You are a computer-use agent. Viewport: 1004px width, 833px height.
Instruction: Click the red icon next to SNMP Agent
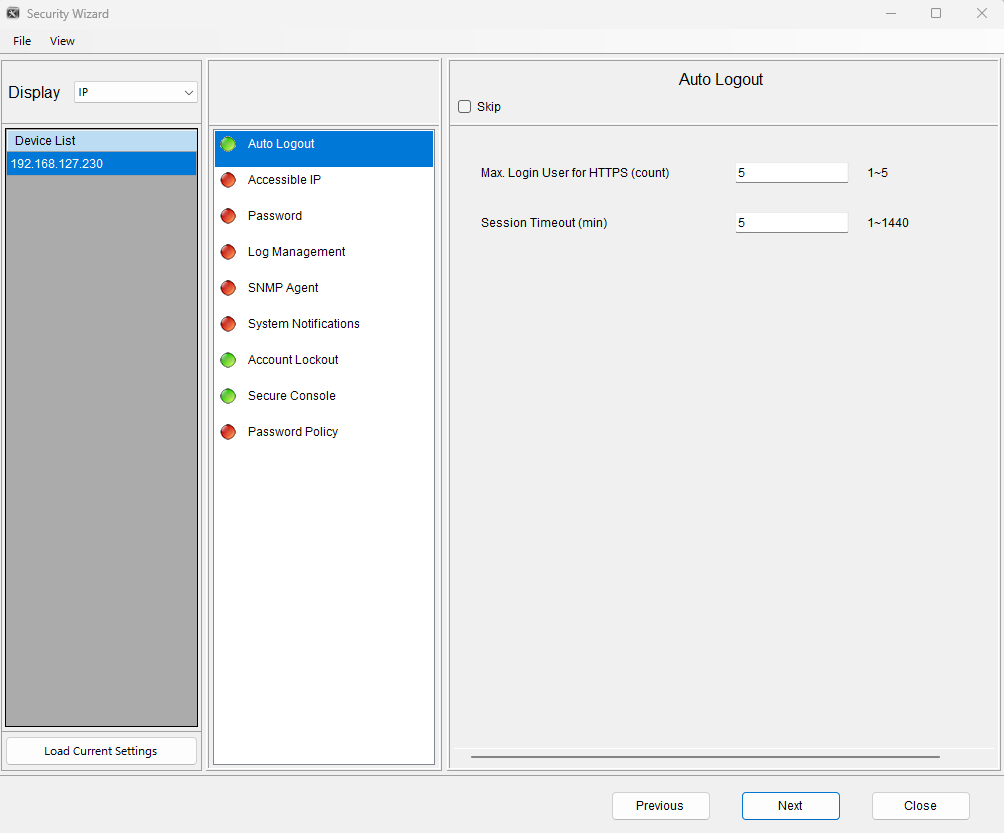point(228,288)
